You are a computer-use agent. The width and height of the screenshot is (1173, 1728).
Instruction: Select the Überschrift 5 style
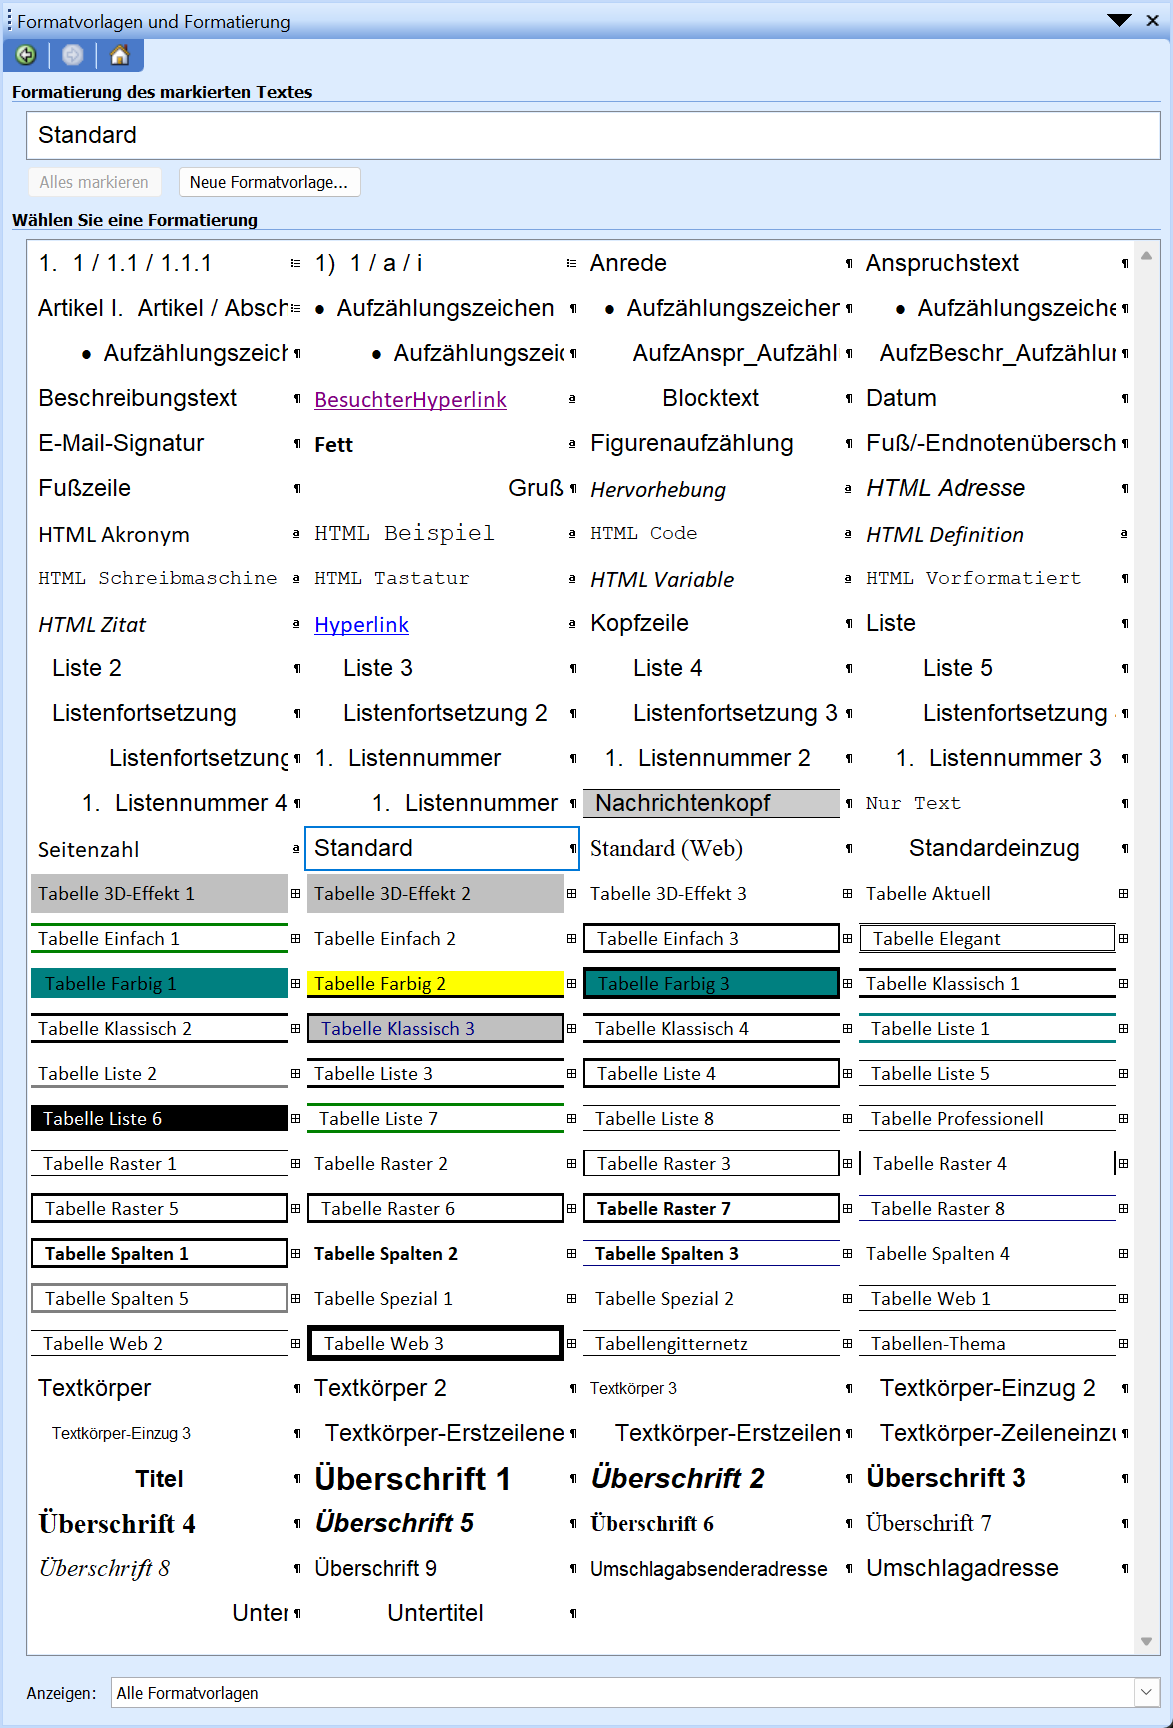click(x=394, y=1523)
